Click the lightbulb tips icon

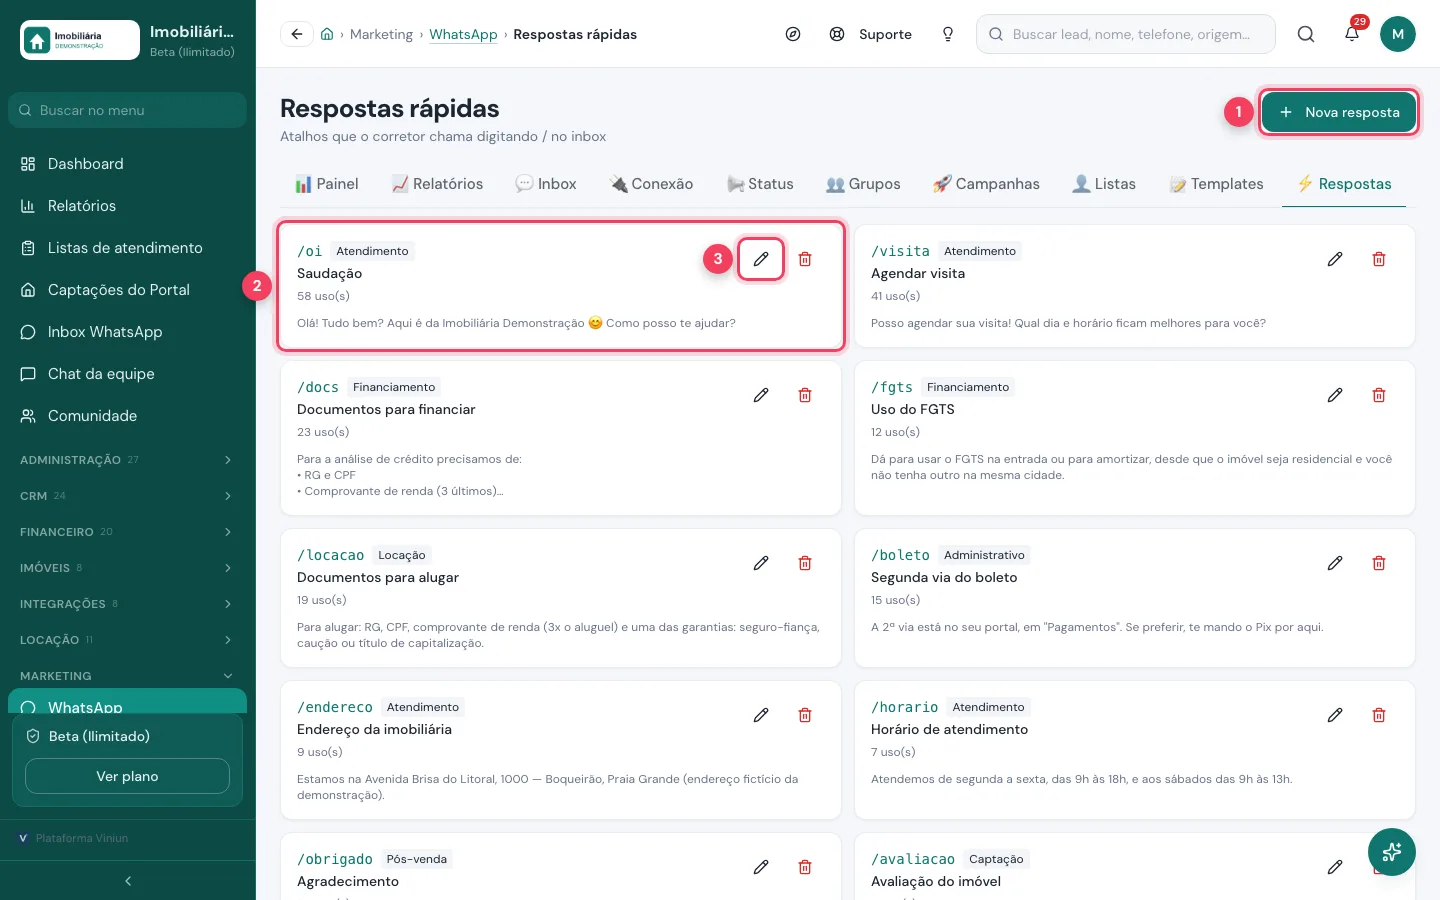coord(948,34)
